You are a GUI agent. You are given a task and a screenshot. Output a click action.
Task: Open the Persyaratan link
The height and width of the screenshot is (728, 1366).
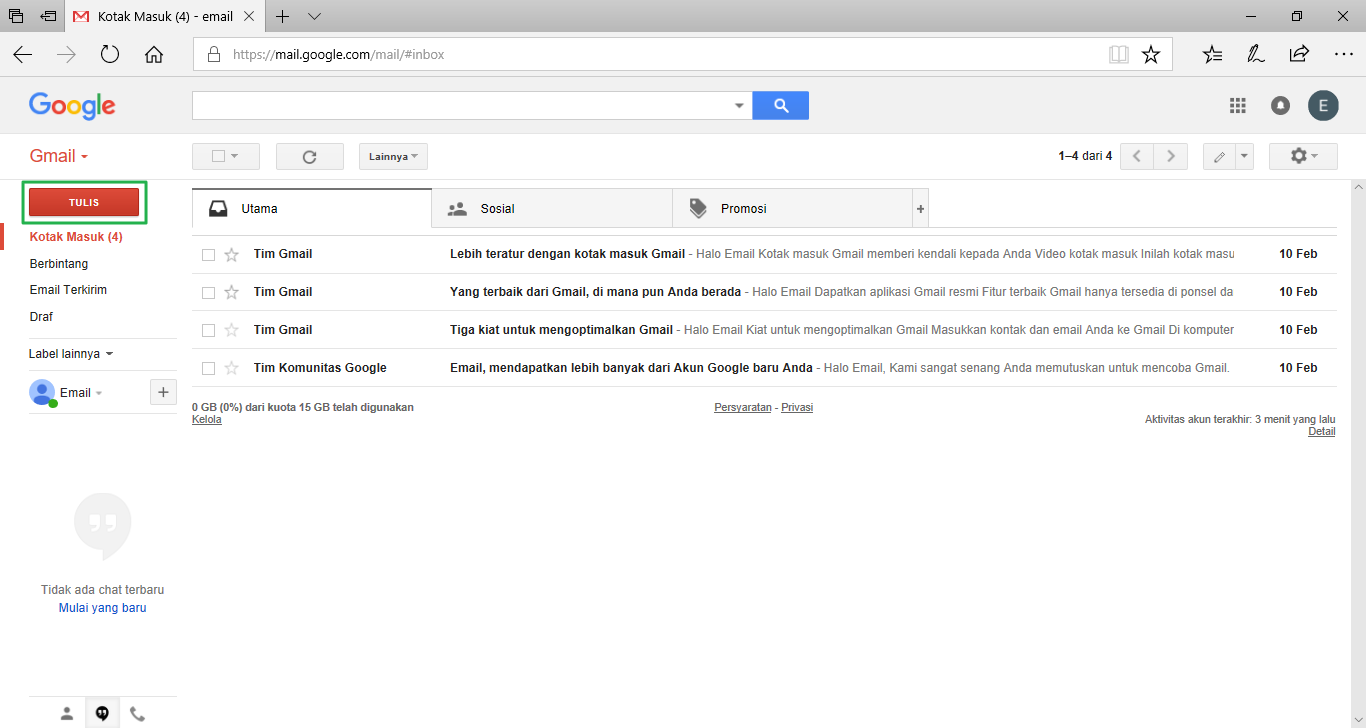[x=743, y=408]
